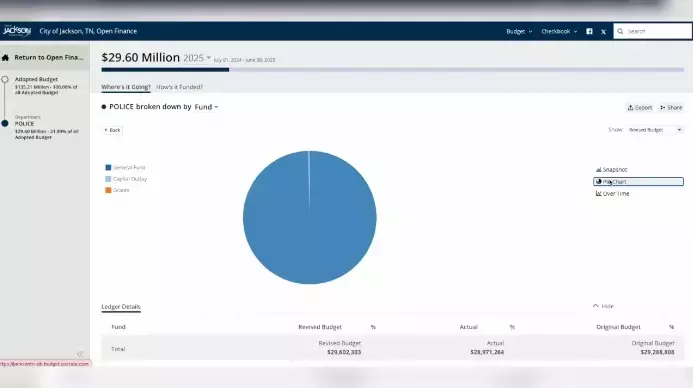This screenshot has width=693, height=388.
Task: Open the X social icon link
Action: point(603,32)
